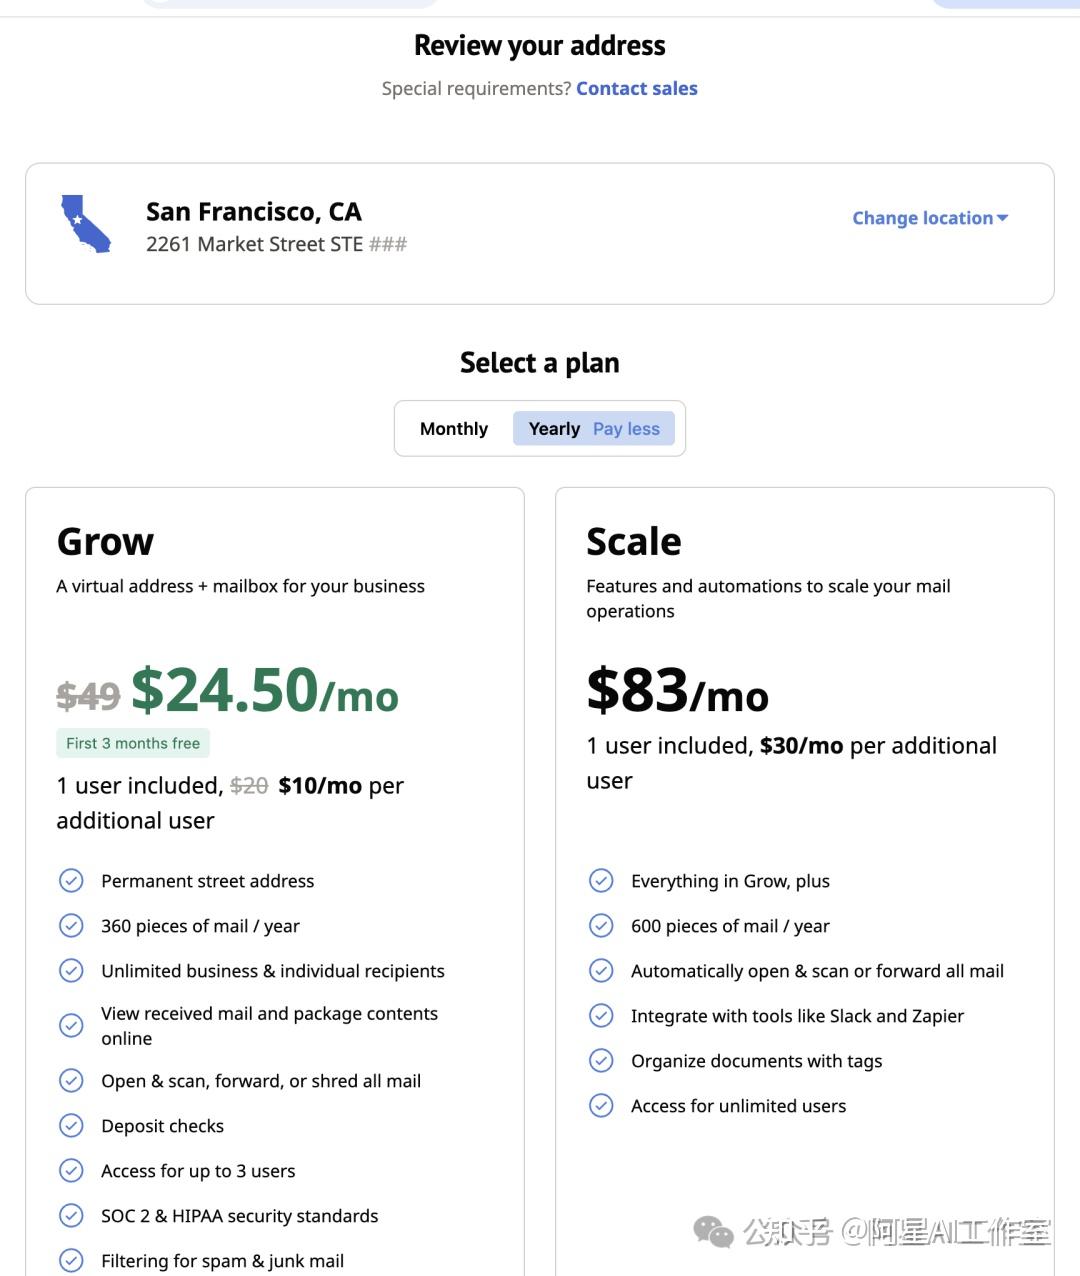Click the WeChat logo in watermark

click(x=713, y=1232)
